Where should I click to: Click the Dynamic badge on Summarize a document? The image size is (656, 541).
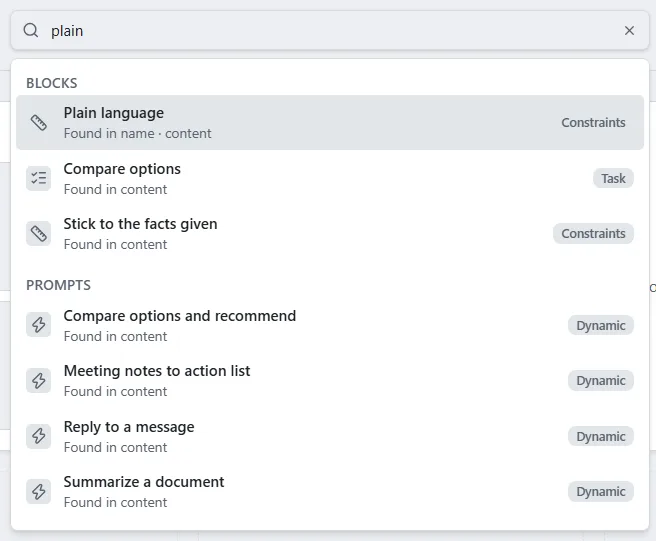click(x=601, y=492)
